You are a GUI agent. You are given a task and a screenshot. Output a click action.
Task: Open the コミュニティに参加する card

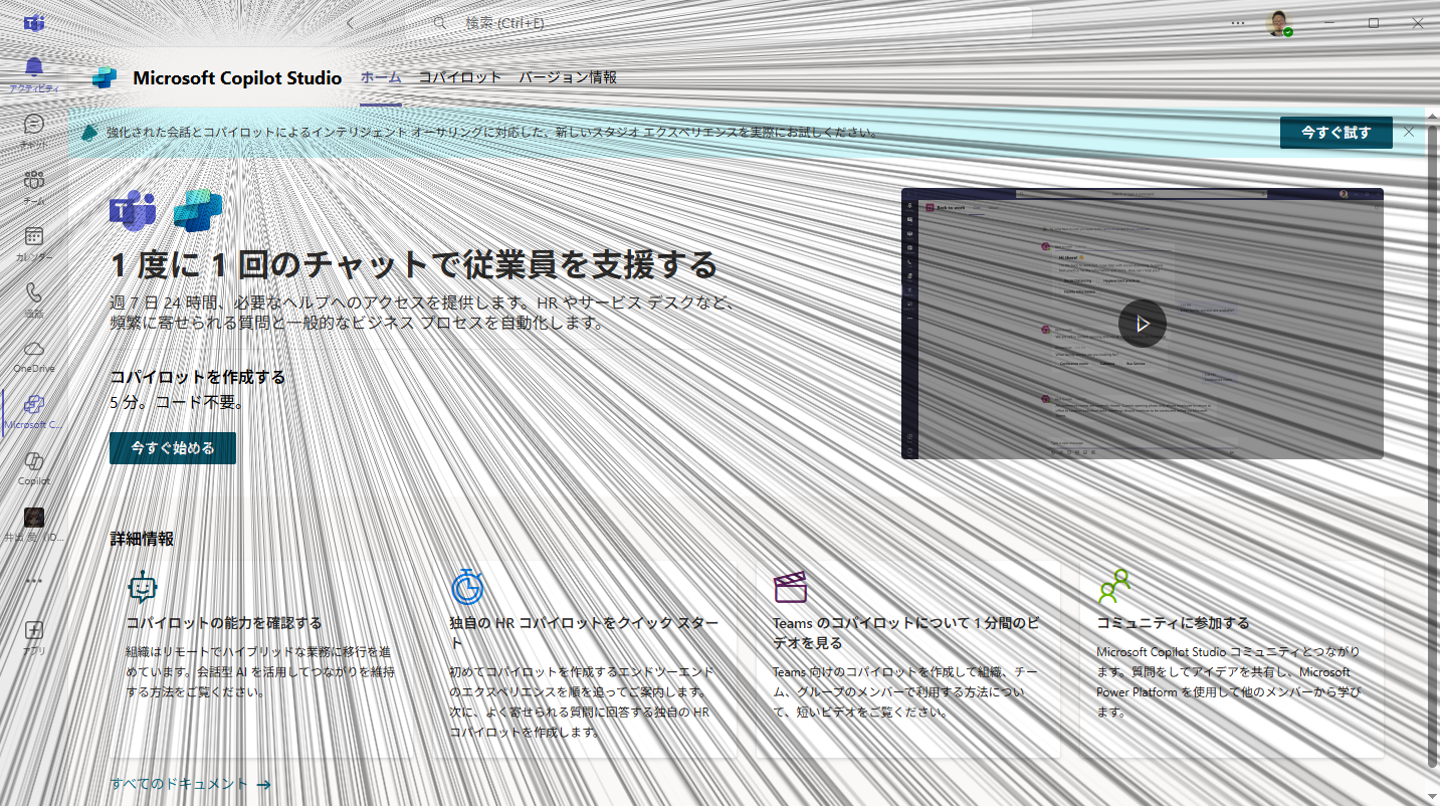coord(1172,623)
